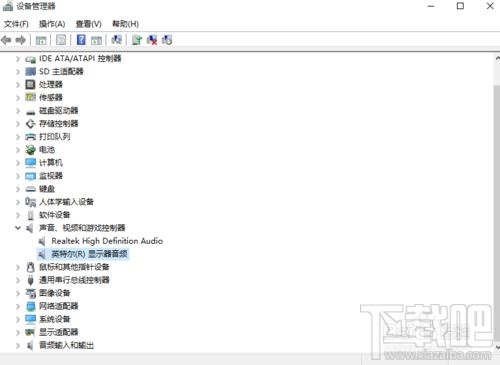This screenshot has width=500, height=365.
Task: Click the 电池 battery icon
Action: tap(30, 150)
